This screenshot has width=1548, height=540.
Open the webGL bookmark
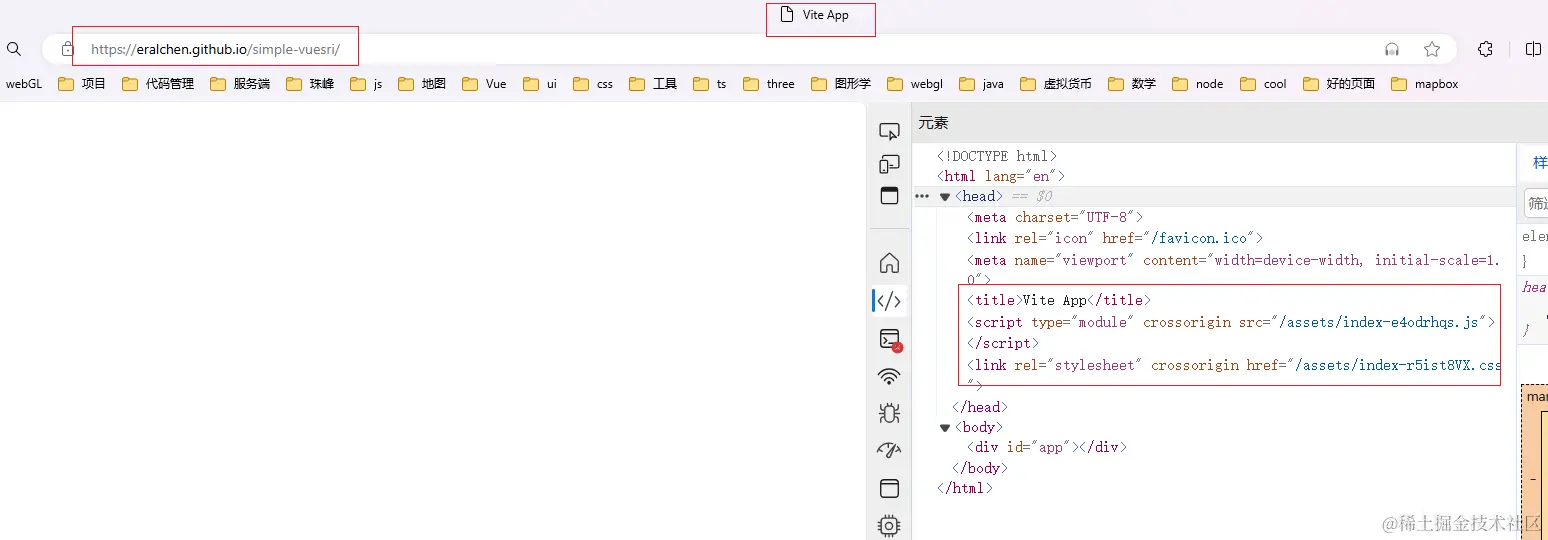24,84
